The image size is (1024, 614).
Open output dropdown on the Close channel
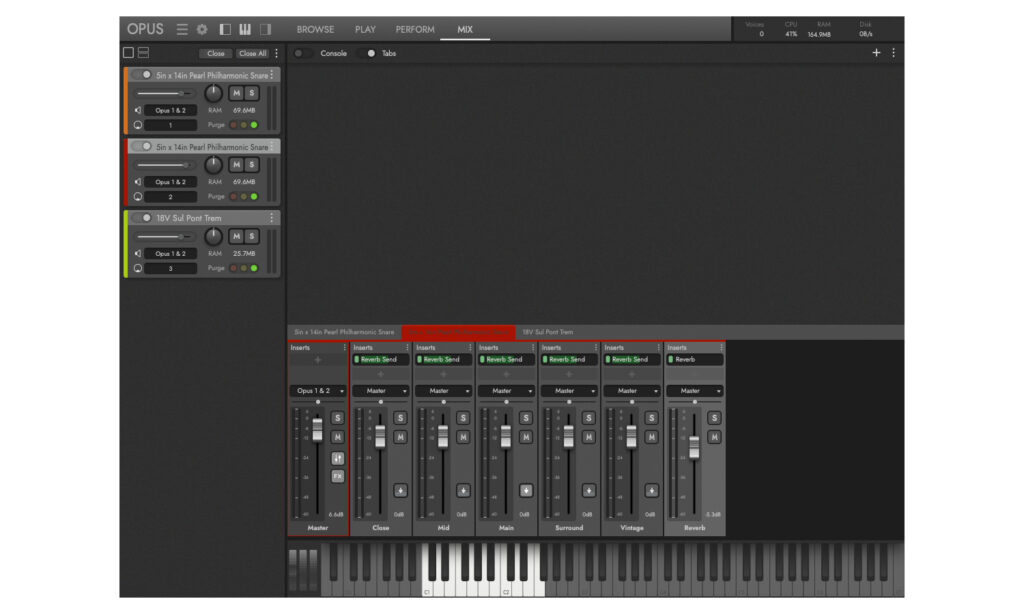click(x=381, y=391)
